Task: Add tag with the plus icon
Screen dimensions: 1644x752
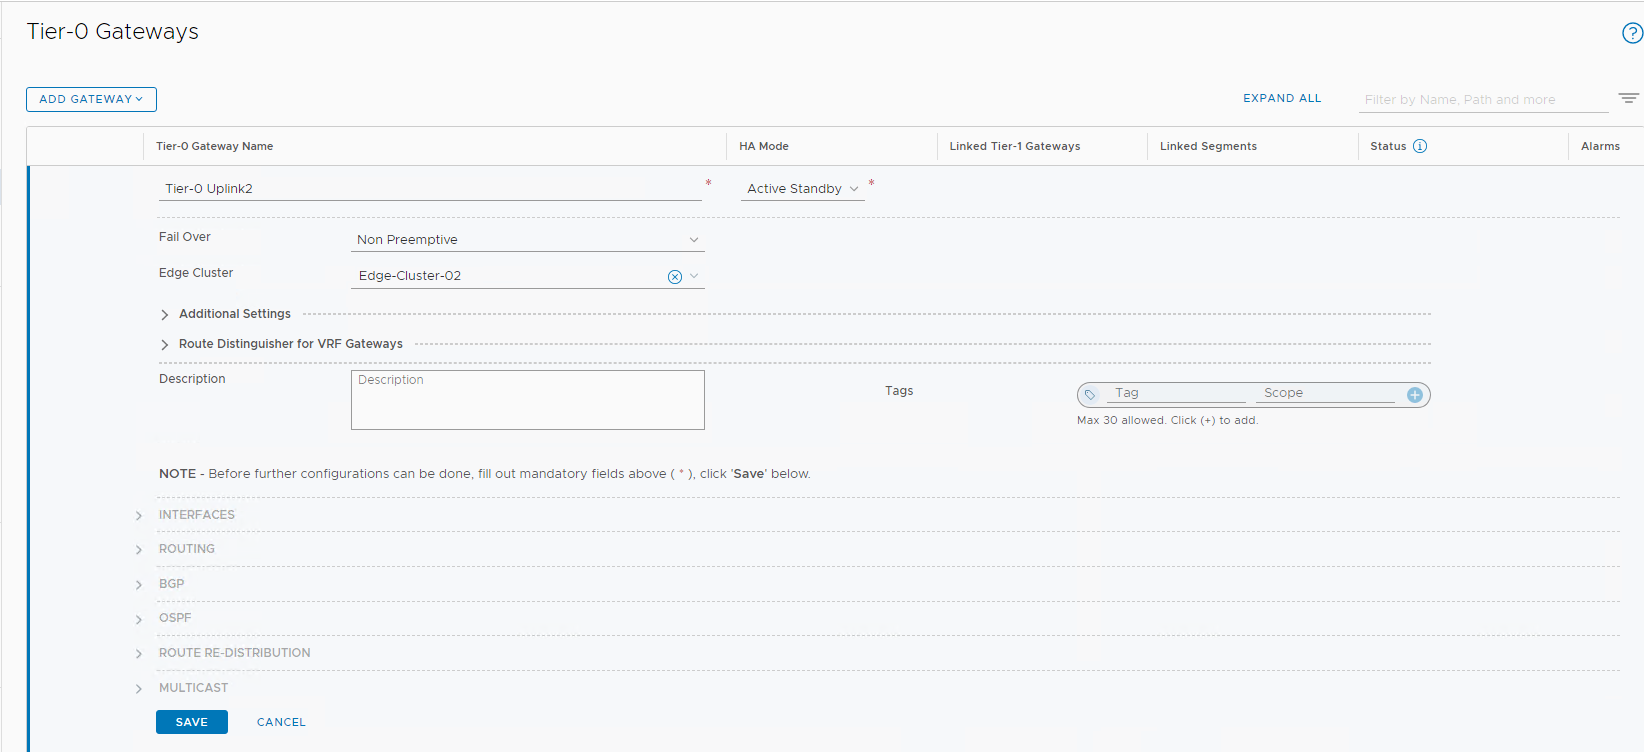Action: (x=1415, y=395)
